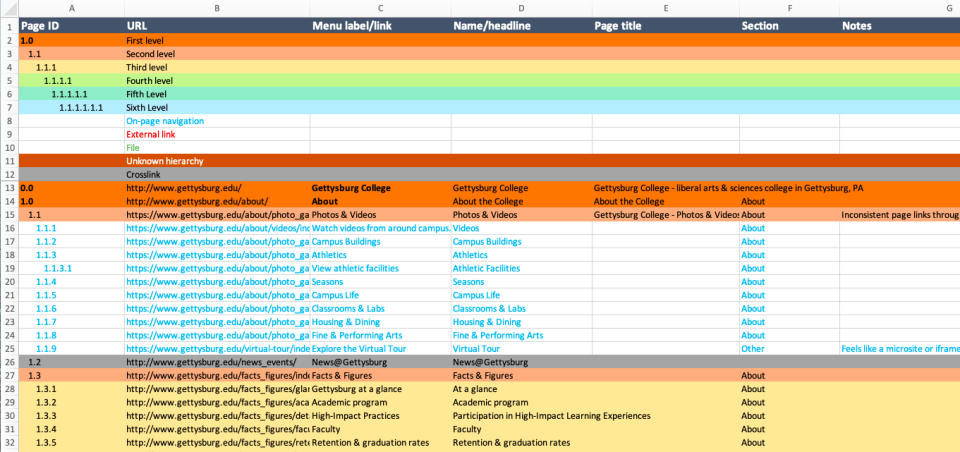Click the 'Page ID' header cell
Image resolution: width=960 pixels, height=452 pixels.
point(72,26)
